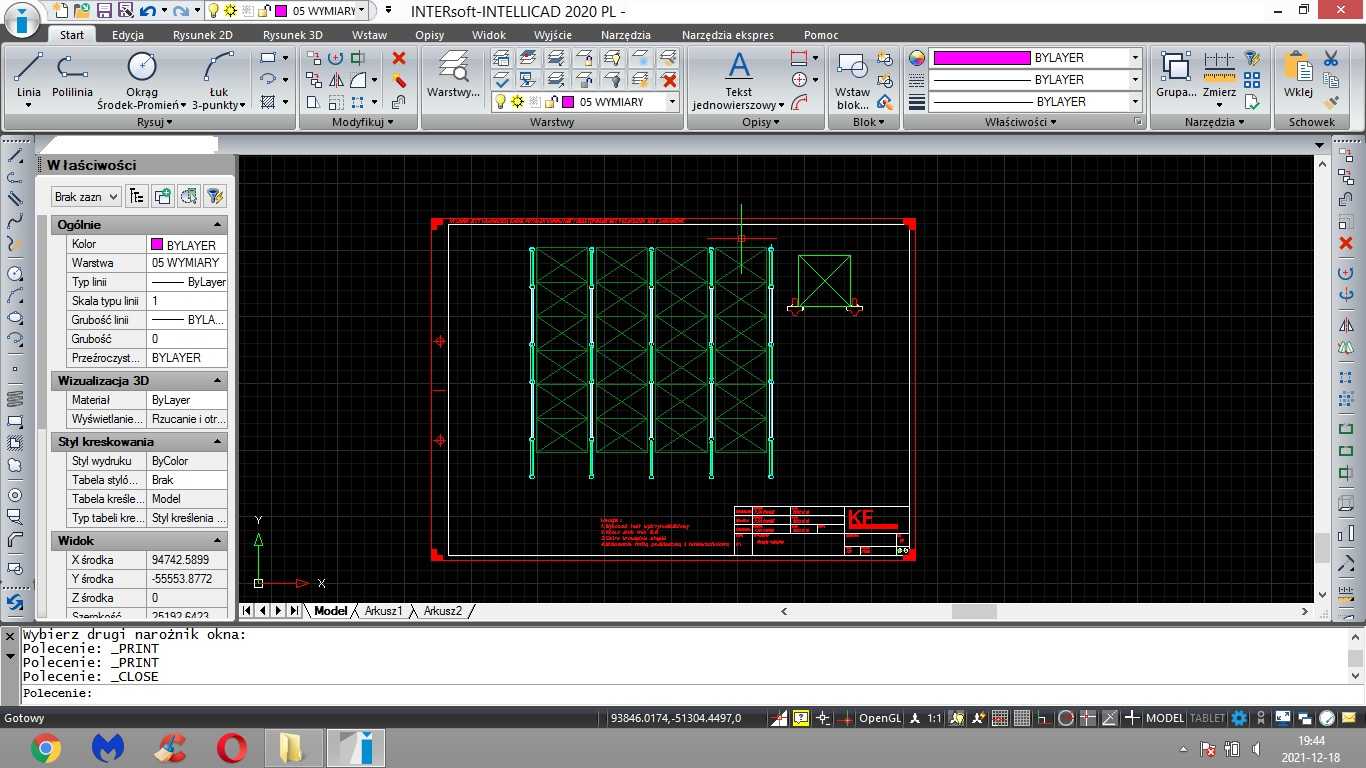Select the Linia line drawing tool
This screenshot has width=1366, height=768.
(28, 79)
